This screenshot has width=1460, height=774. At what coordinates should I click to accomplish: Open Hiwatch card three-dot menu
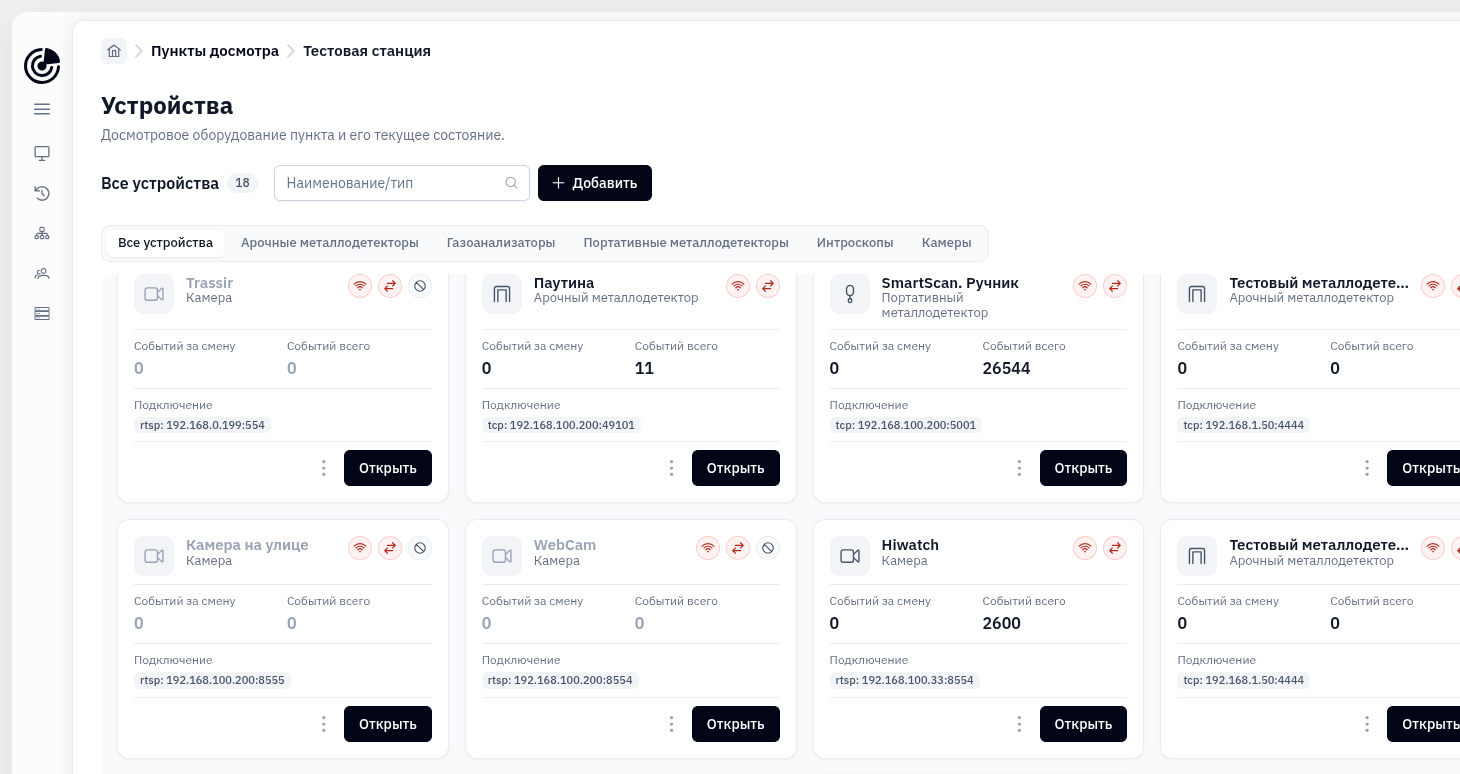tap(1019, 724)
